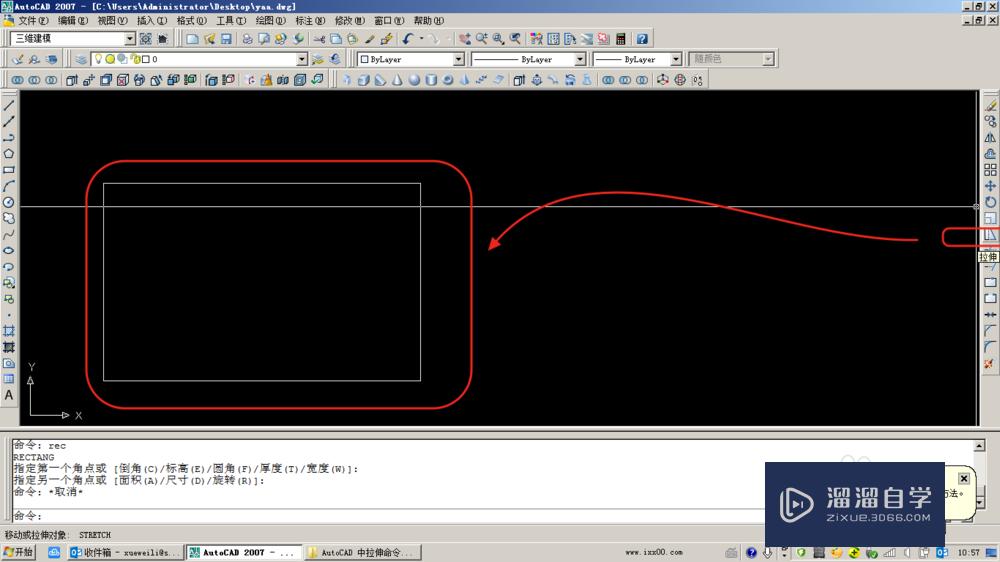Toggle layer 0 lock icon
Viewport: 1000px width, 562px height.
point(135,59)
